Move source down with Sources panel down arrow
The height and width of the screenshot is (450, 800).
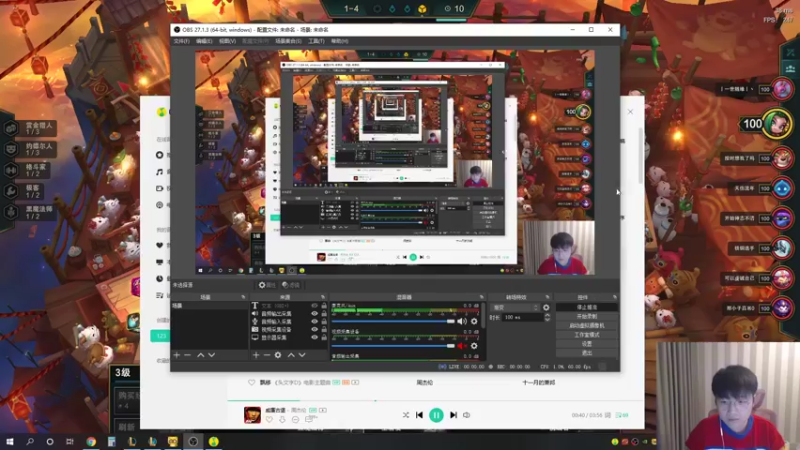click(x=302, y=355)
